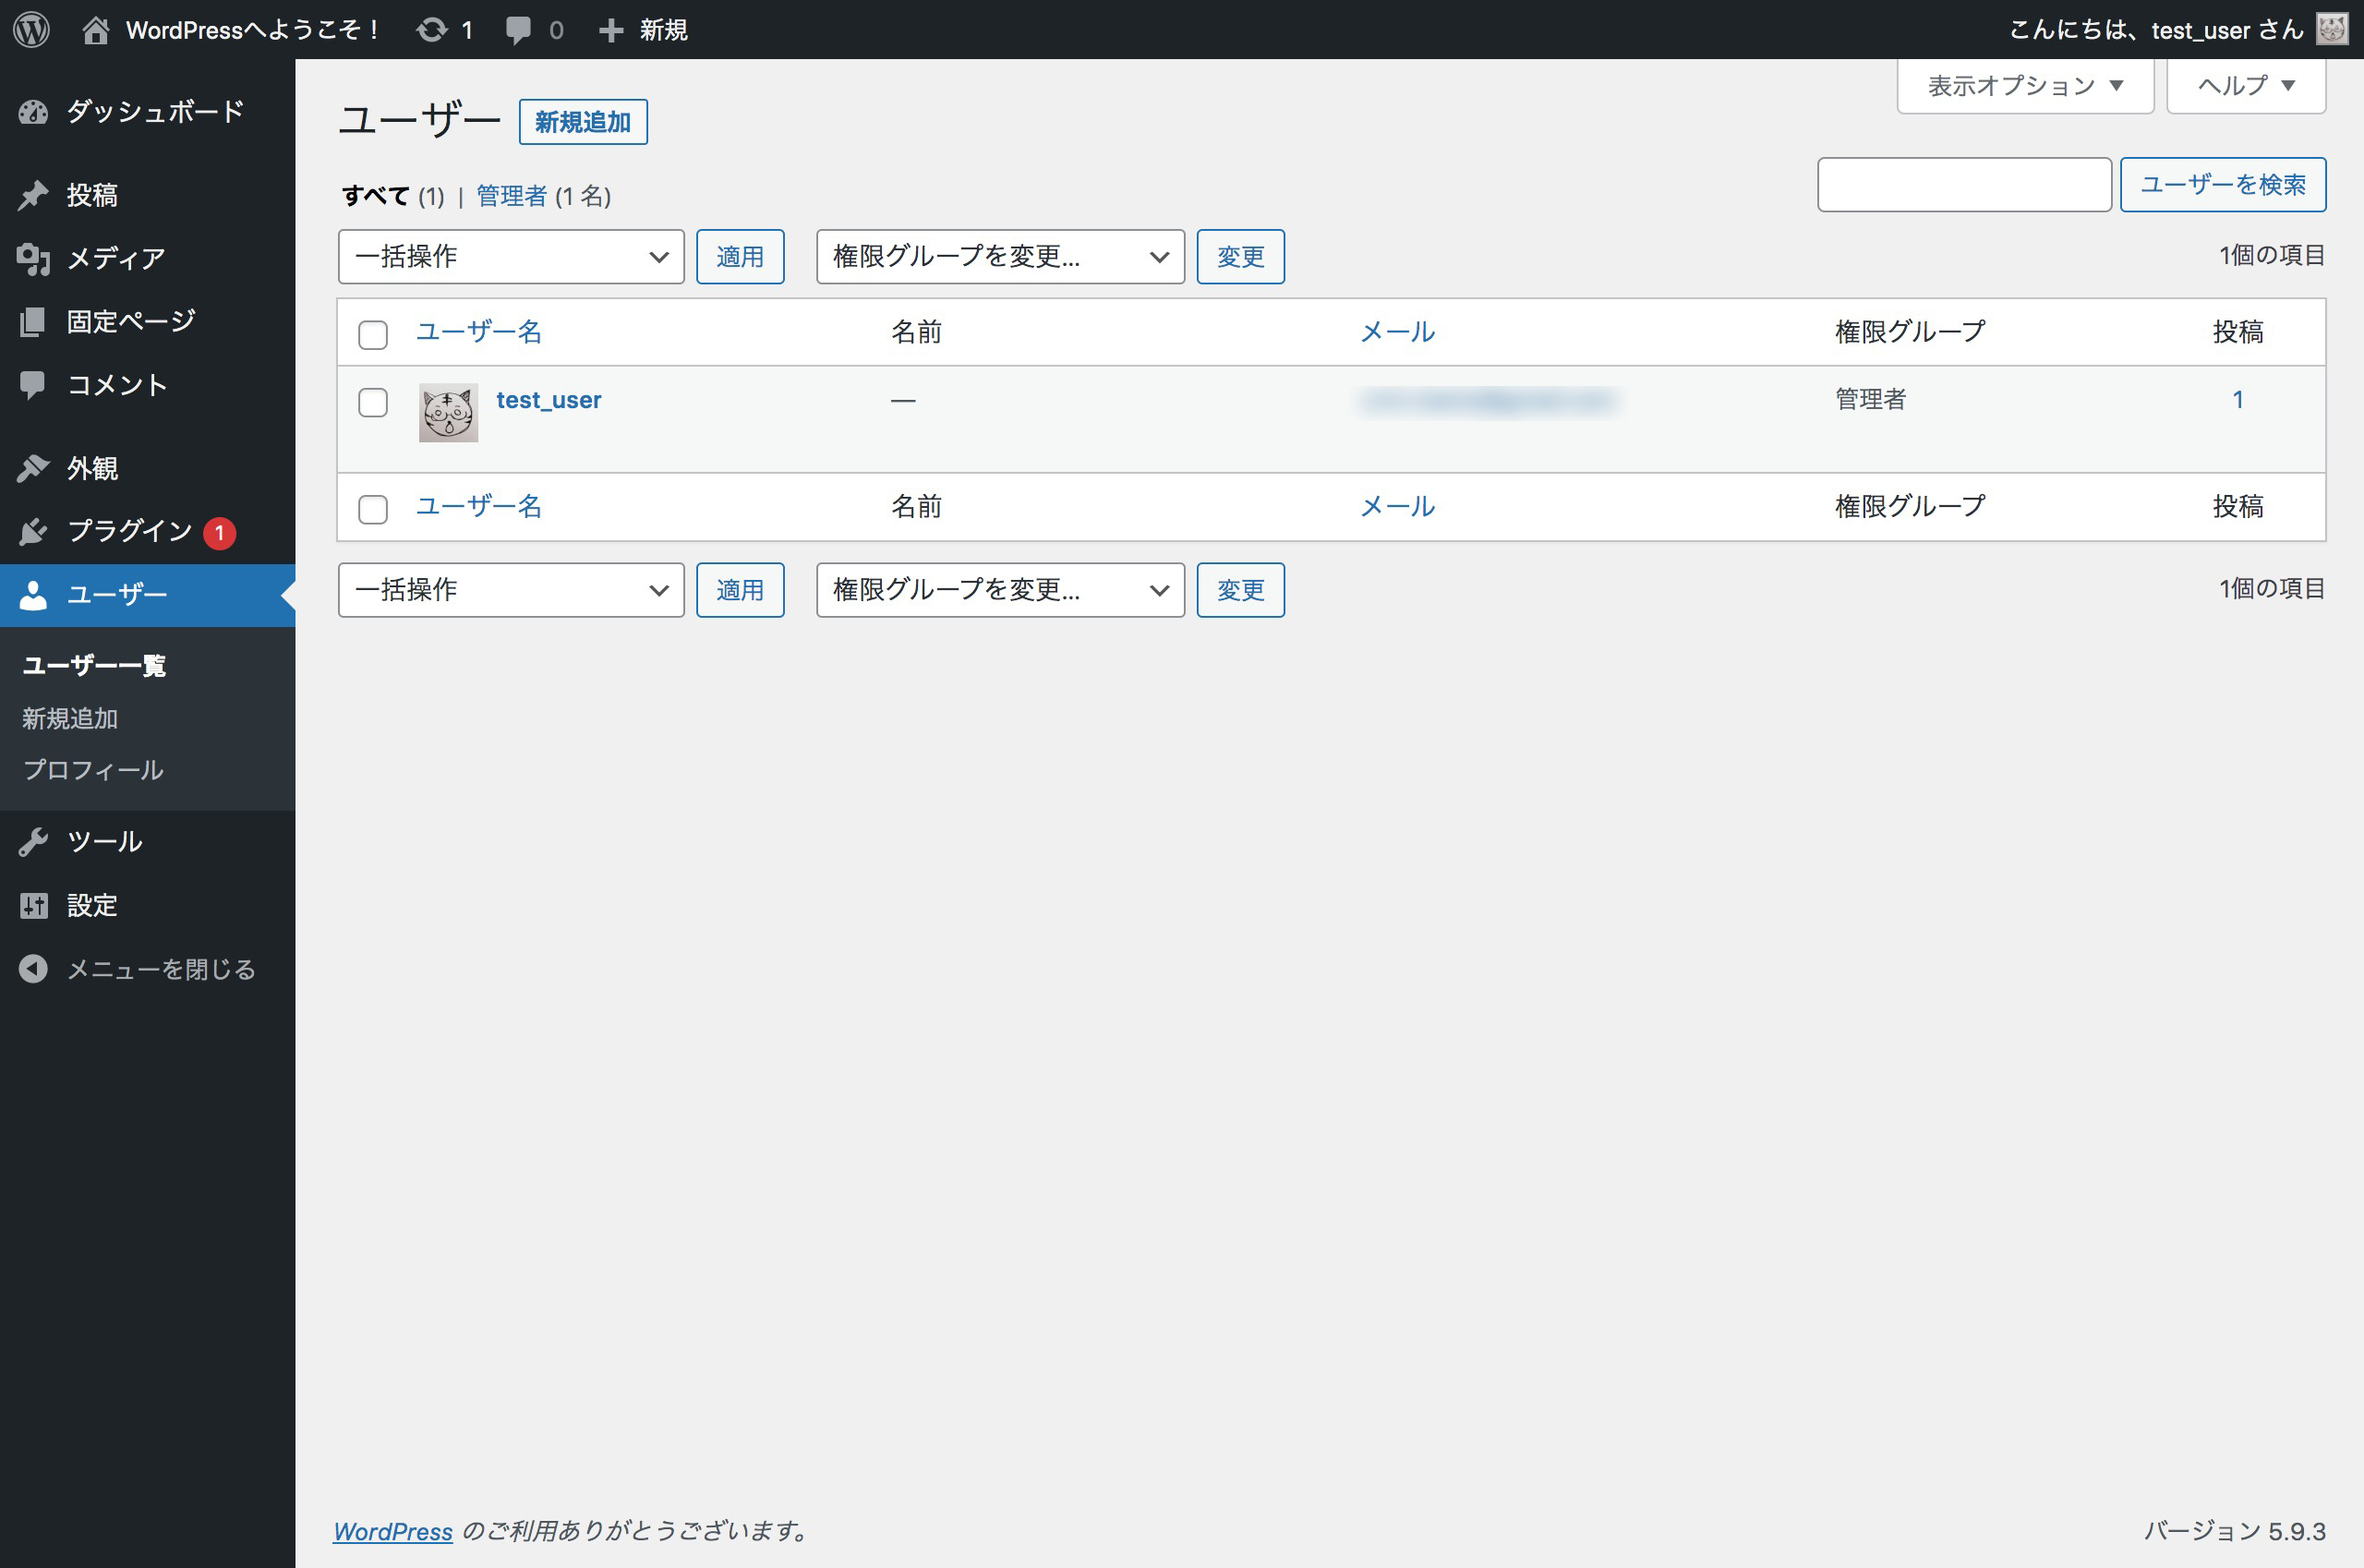The image size is (2364, 1568).
Task: Click the home icon beside site name
Action: (95, 29)
